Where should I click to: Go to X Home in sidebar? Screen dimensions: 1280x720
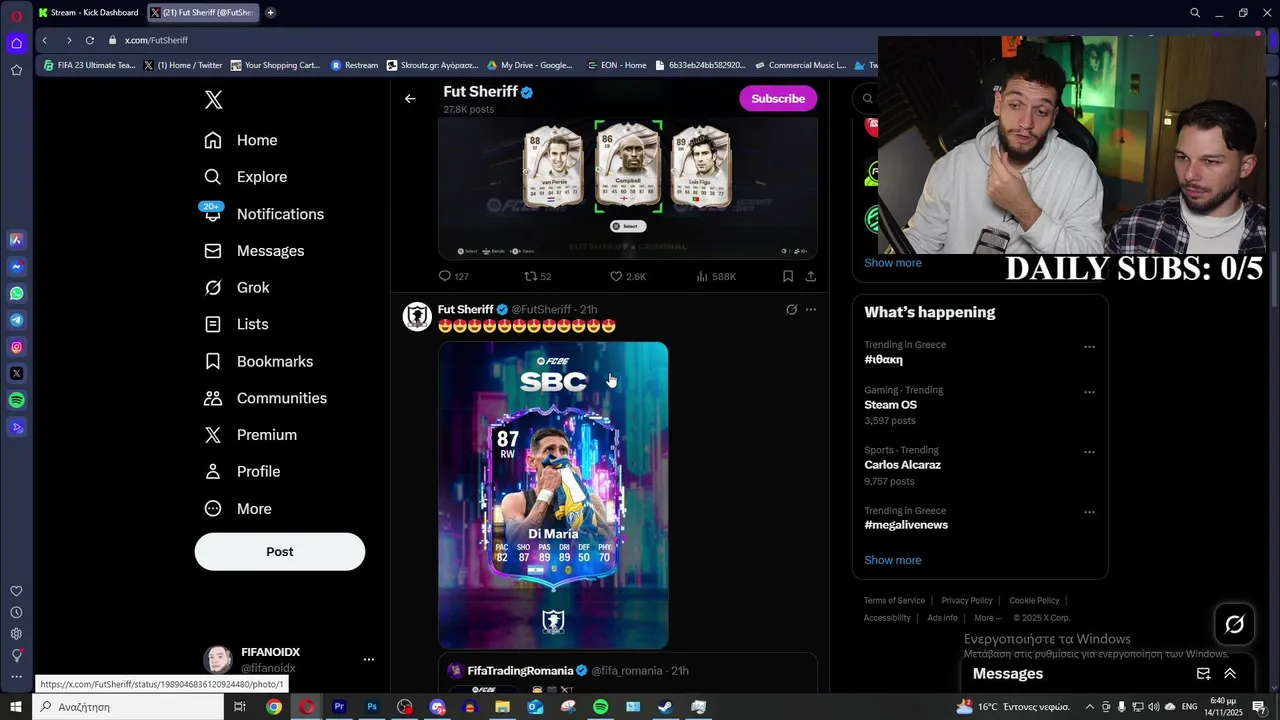[240, 140]
